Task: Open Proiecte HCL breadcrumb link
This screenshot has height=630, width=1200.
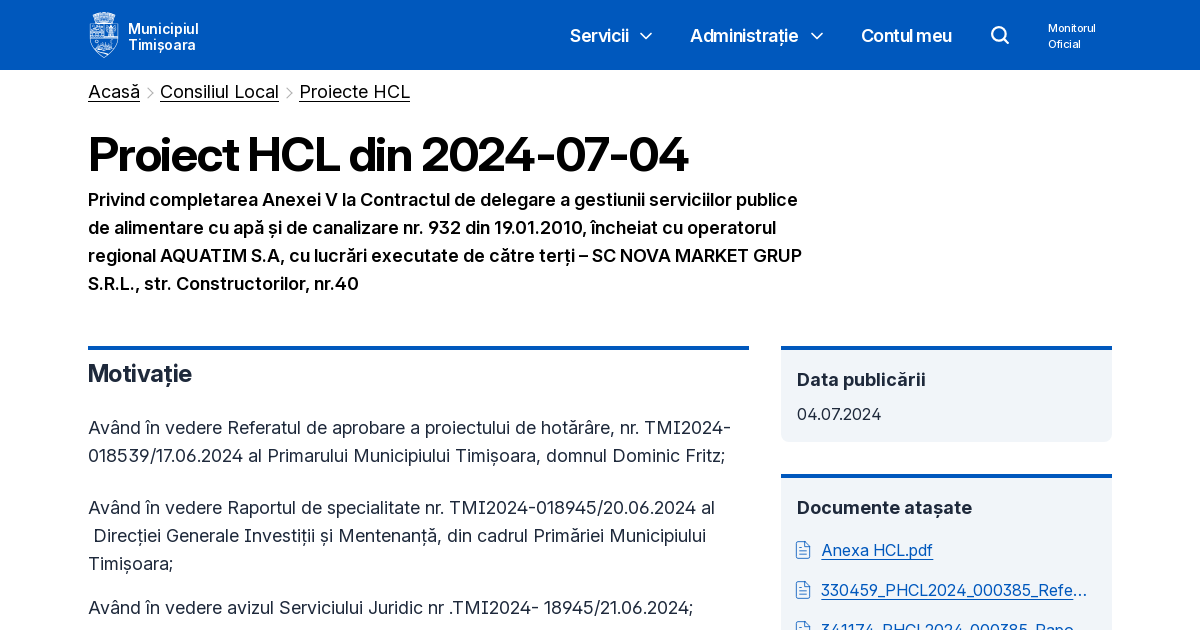Action: pos(354,92)
